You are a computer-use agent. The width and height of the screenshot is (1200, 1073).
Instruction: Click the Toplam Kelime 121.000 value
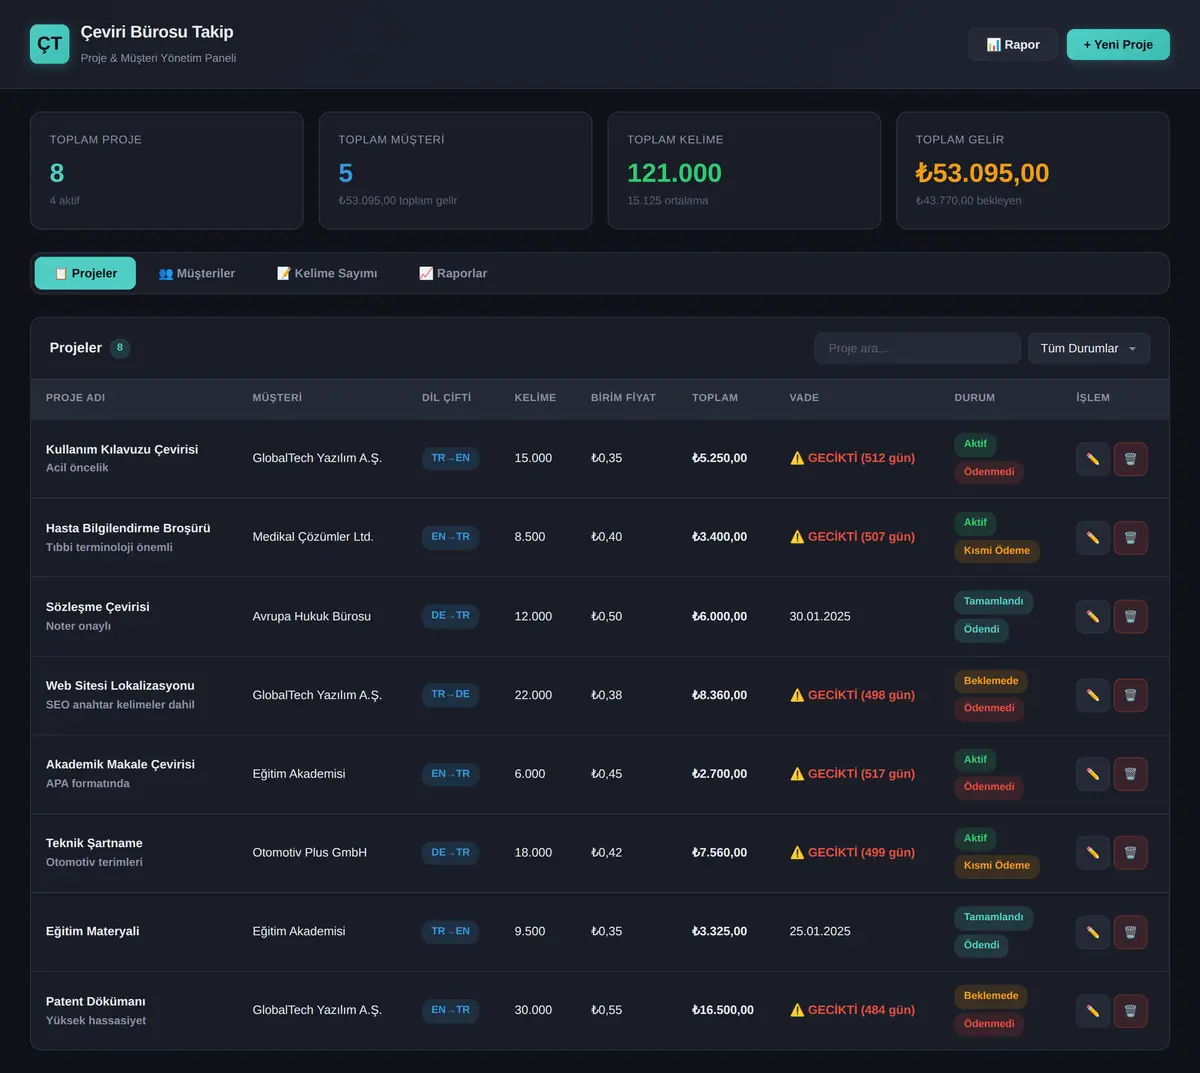[x=674, y=173]
